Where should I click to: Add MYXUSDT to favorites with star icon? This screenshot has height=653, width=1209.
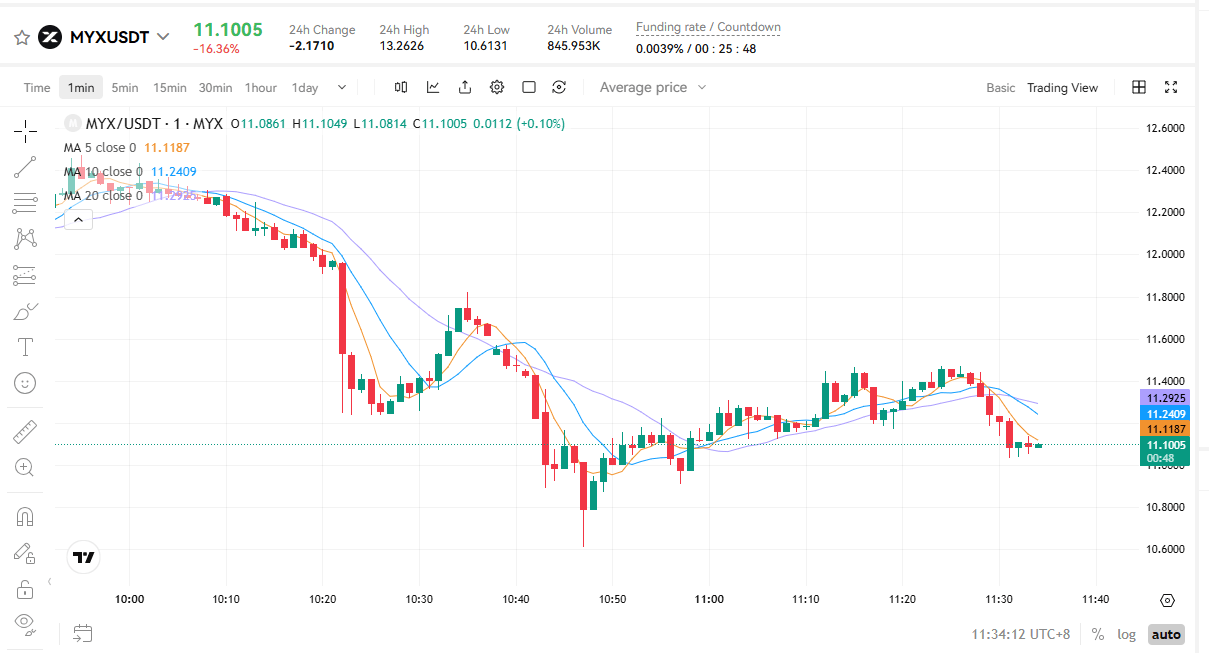tap(21, 38)
